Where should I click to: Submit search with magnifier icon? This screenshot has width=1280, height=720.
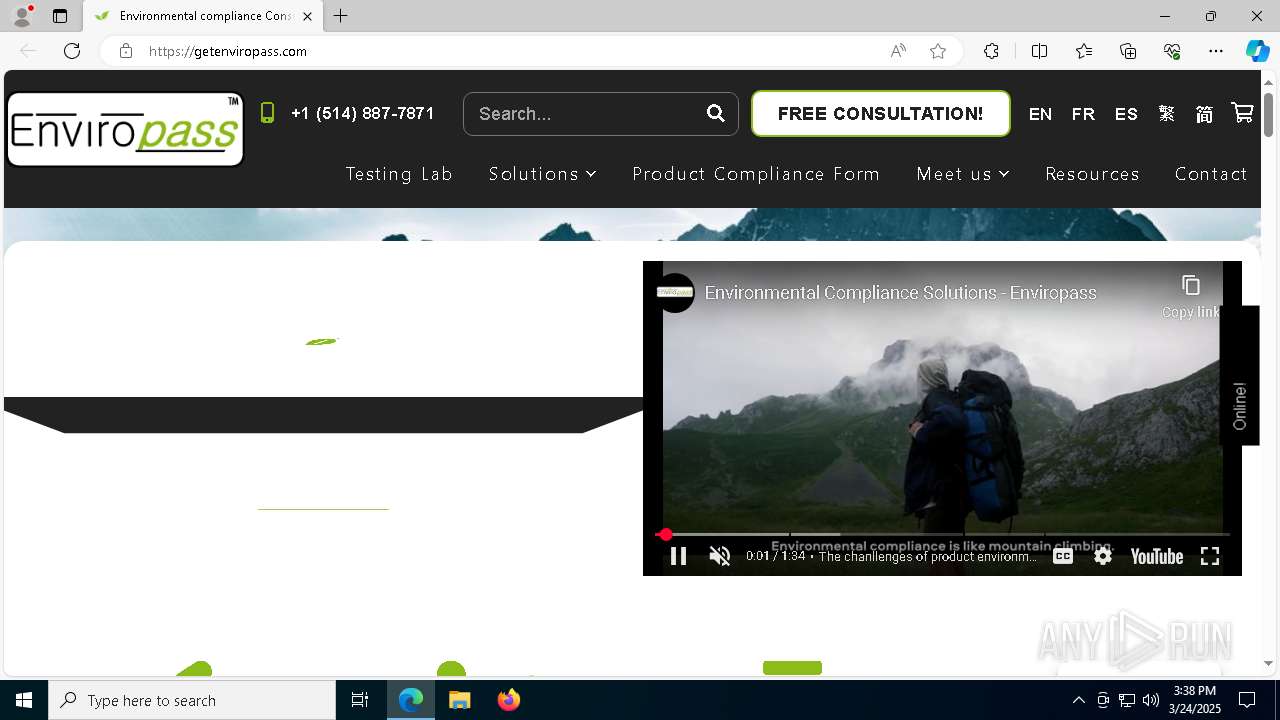716,113
